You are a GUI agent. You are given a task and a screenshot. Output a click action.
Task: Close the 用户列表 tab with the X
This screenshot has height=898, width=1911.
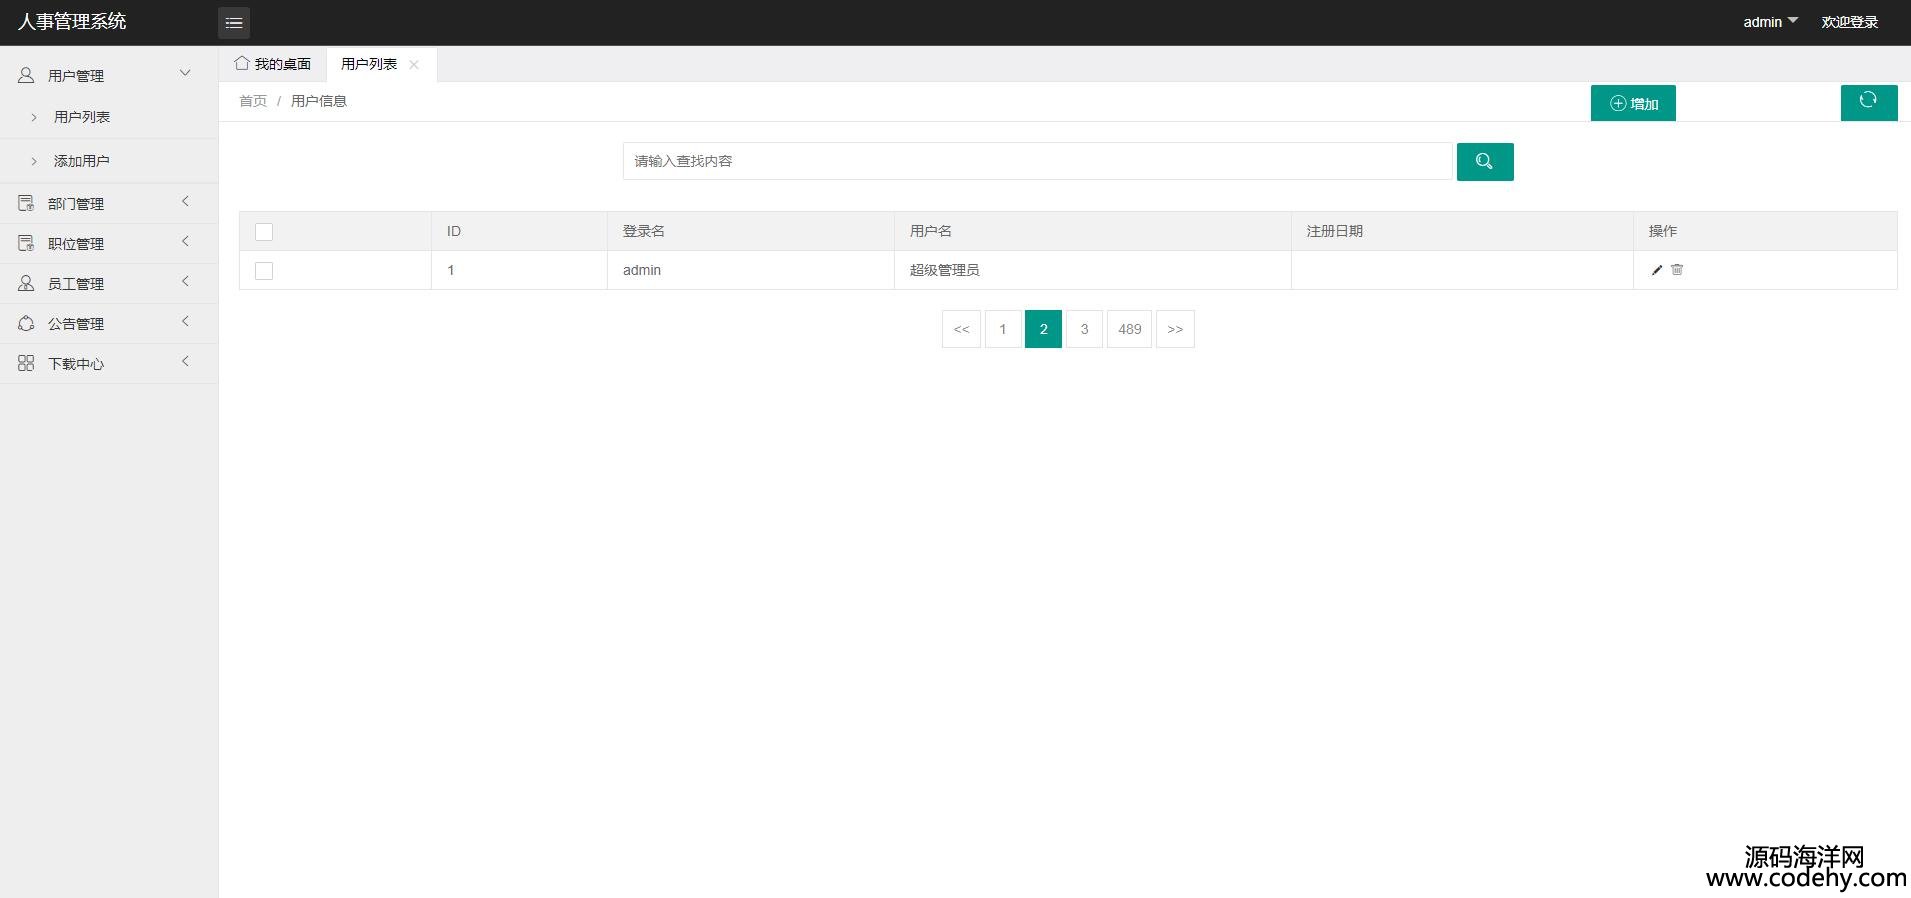414,65
